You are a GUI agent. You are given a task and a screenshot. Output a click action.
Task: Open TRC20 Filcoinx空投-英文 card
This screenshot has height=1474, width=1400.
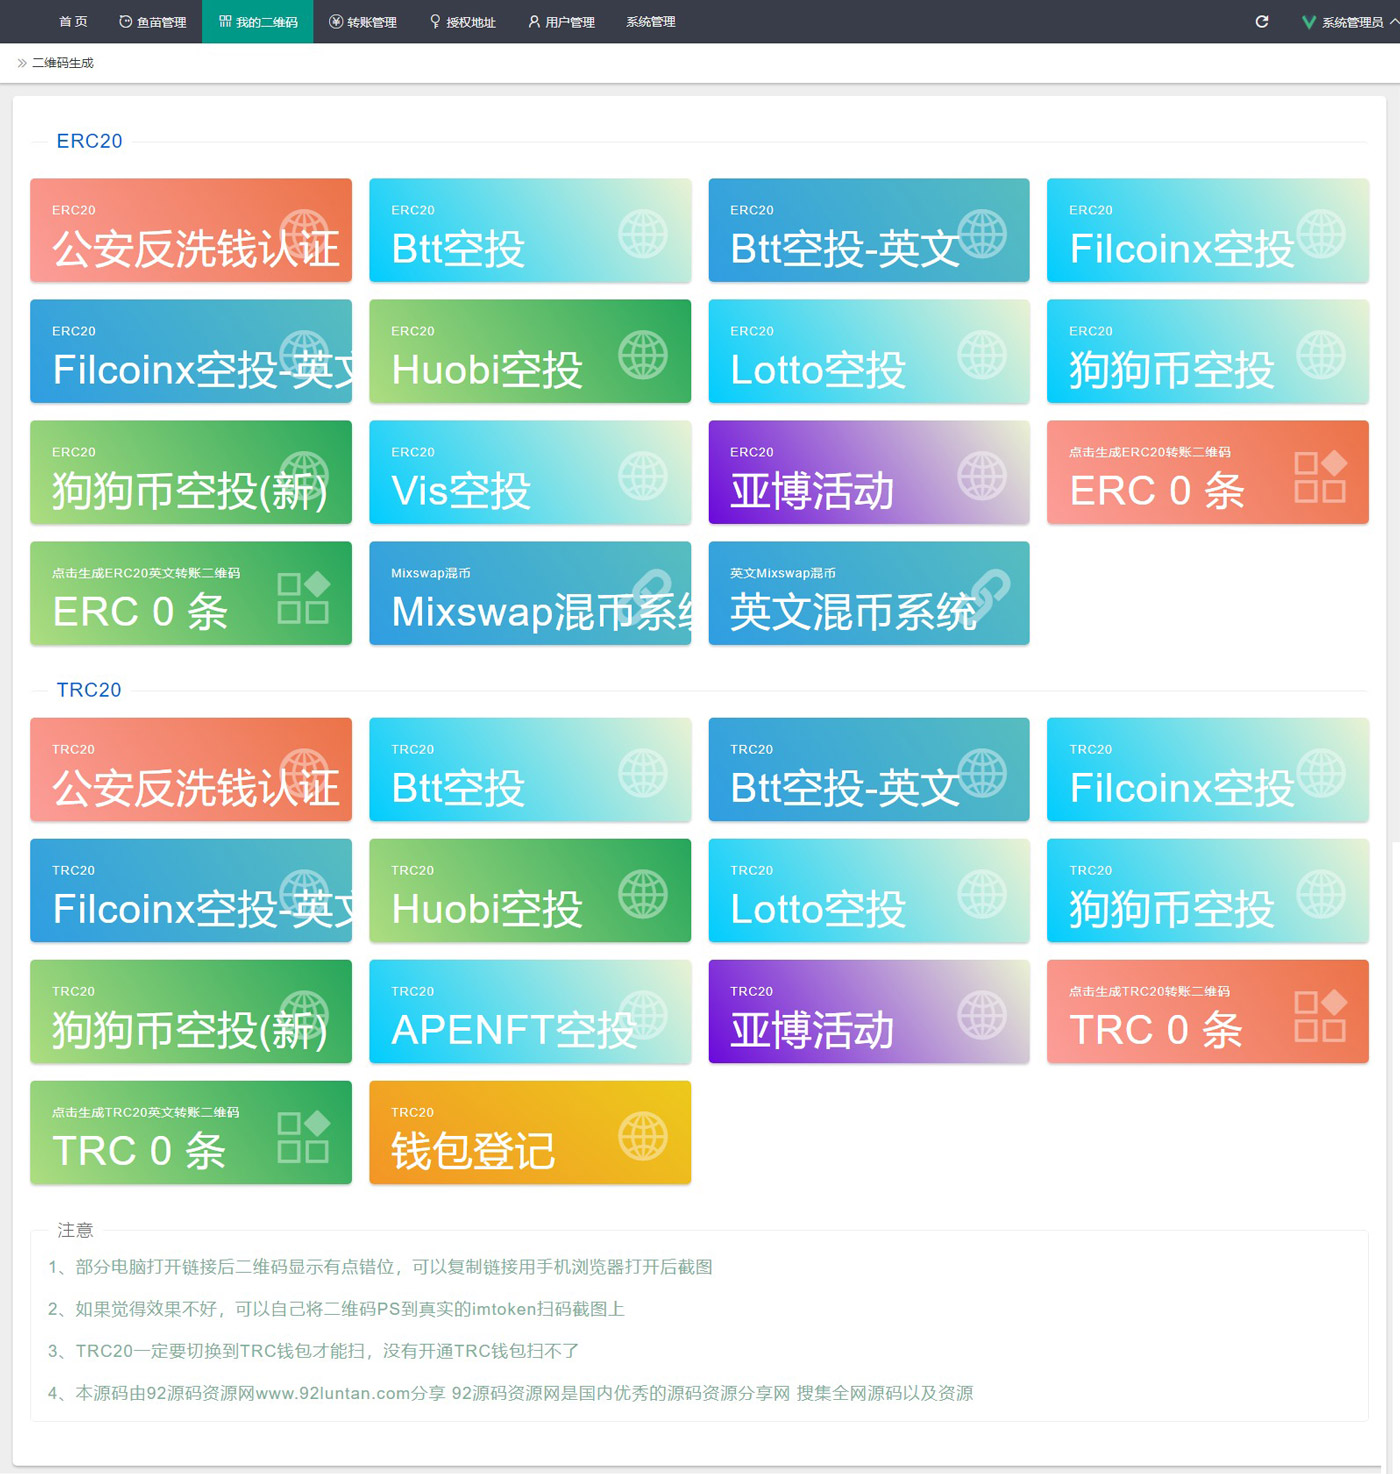pyautogui.click(x=191, y=890)
